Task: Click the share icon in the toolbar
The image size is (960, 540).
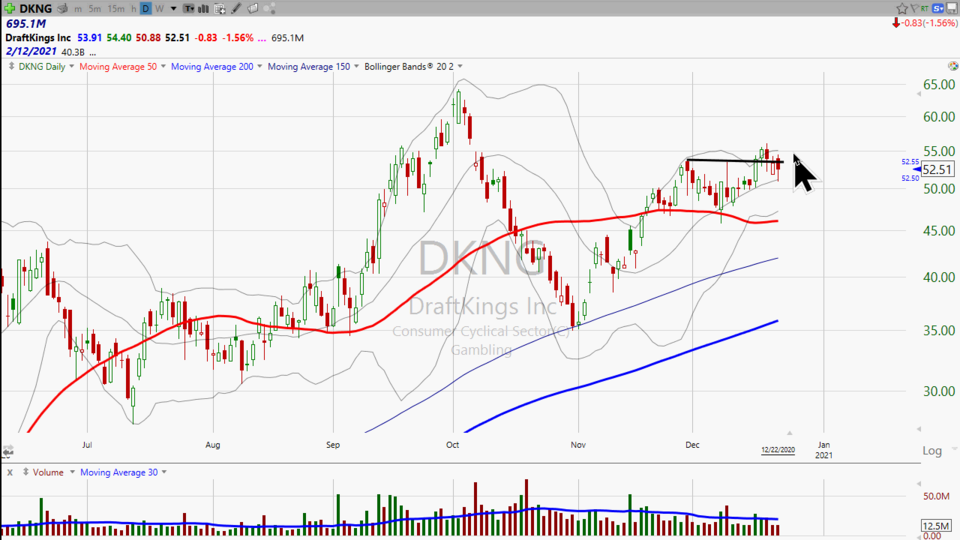Action: click(x=269, y=9)
